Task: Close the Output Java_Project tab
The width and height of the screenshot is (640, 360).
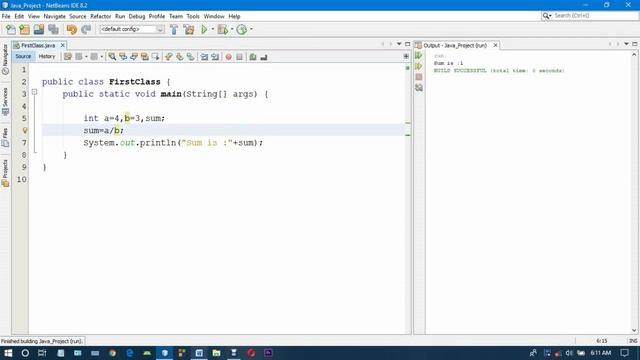Action: [x=496, y=45]
